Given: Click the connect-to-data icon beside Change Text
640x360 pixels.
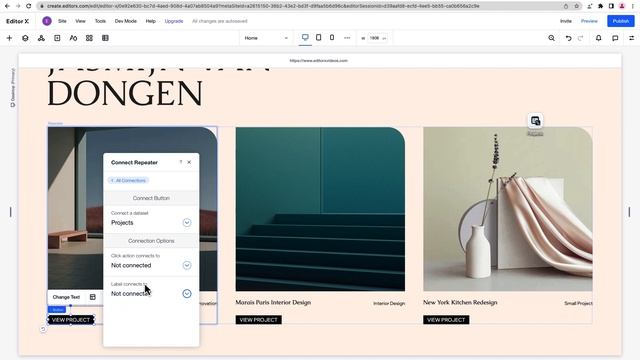Looking at the screenshot, I should point(93,297).
